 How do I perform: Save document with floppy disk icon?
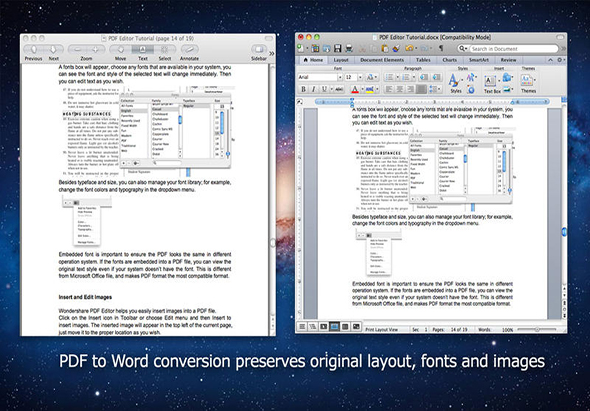pyautogui.click(x=338, y=48)
